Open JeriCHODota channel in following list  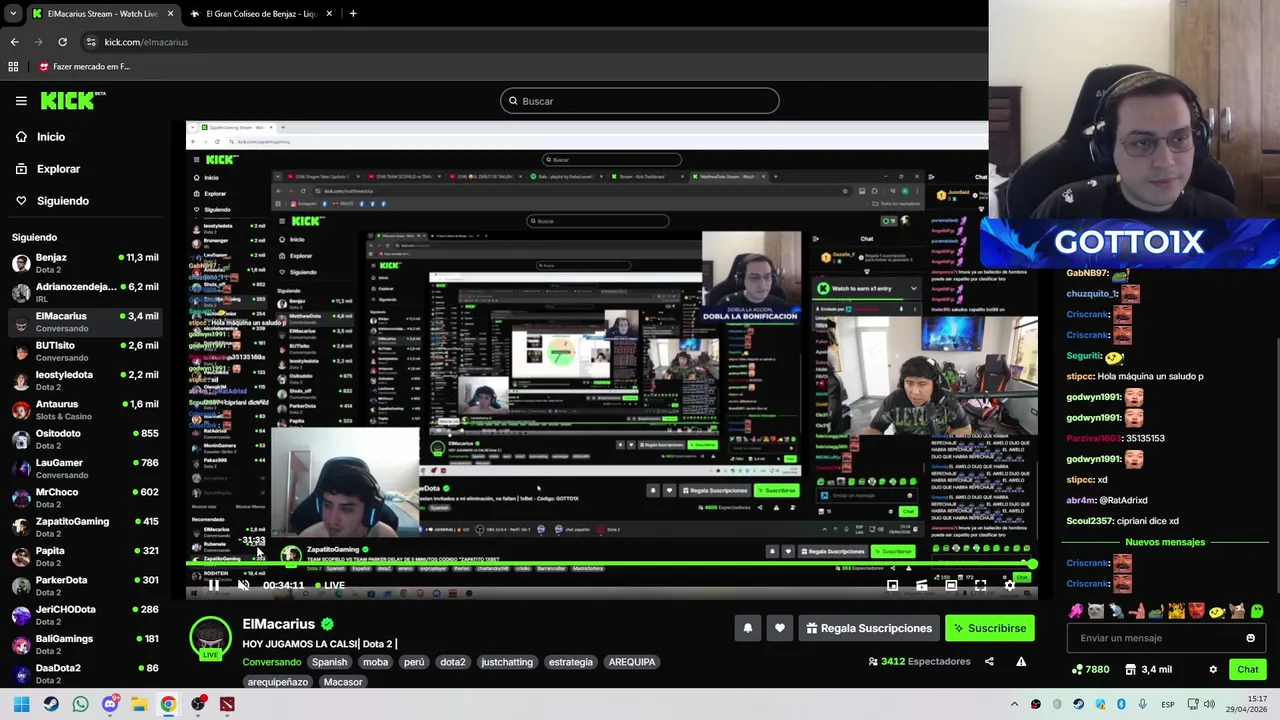point(85,614)
